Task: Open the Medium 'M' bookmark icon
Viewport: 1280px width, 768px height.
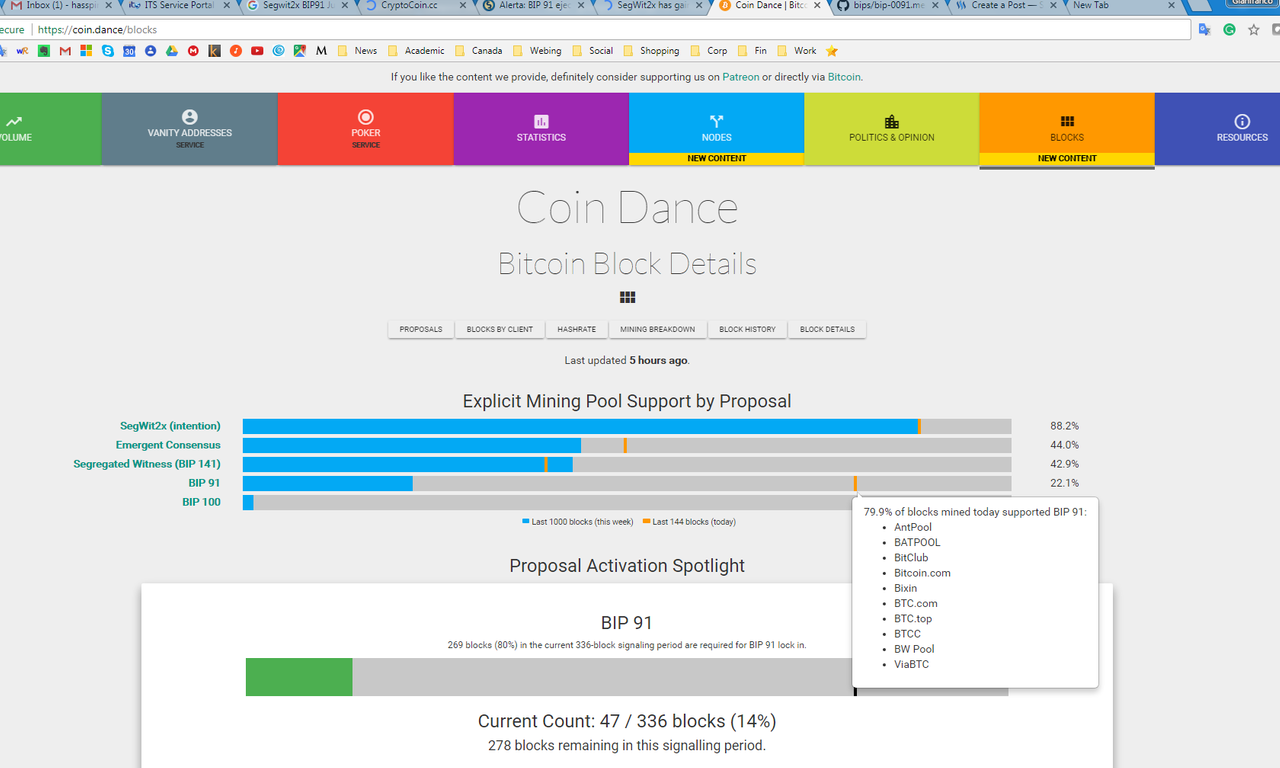Action: (321, 51)
